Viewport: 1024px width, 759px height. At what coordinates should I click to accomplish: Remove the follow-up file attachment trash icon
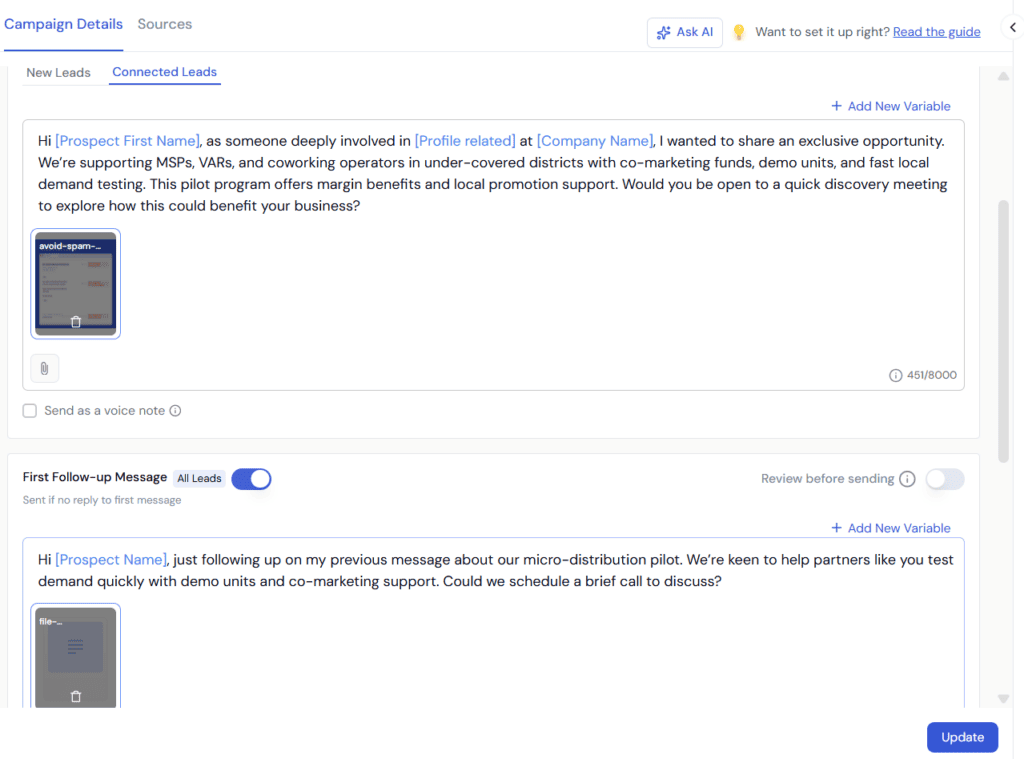[x=76, y=696]
